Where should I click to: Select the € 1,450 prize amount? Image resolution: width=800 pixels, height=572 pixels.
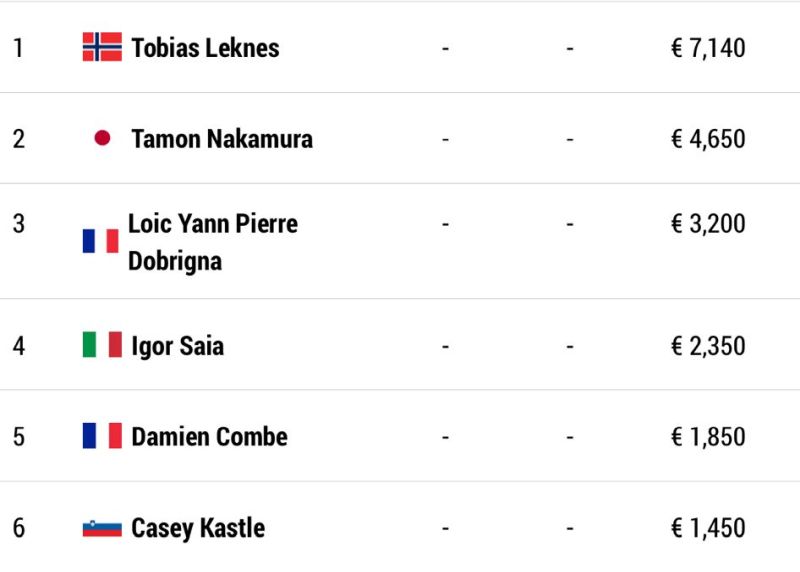click(x=708, y=528)
